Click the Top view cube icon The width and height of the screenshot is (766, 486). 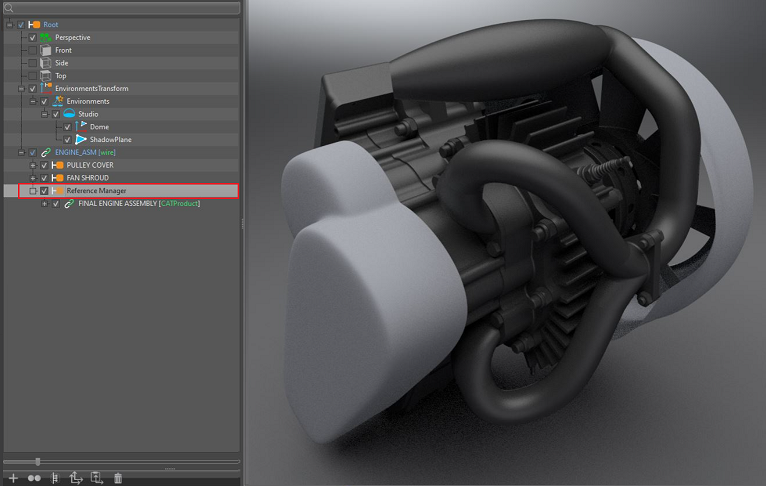pos(46,76)
